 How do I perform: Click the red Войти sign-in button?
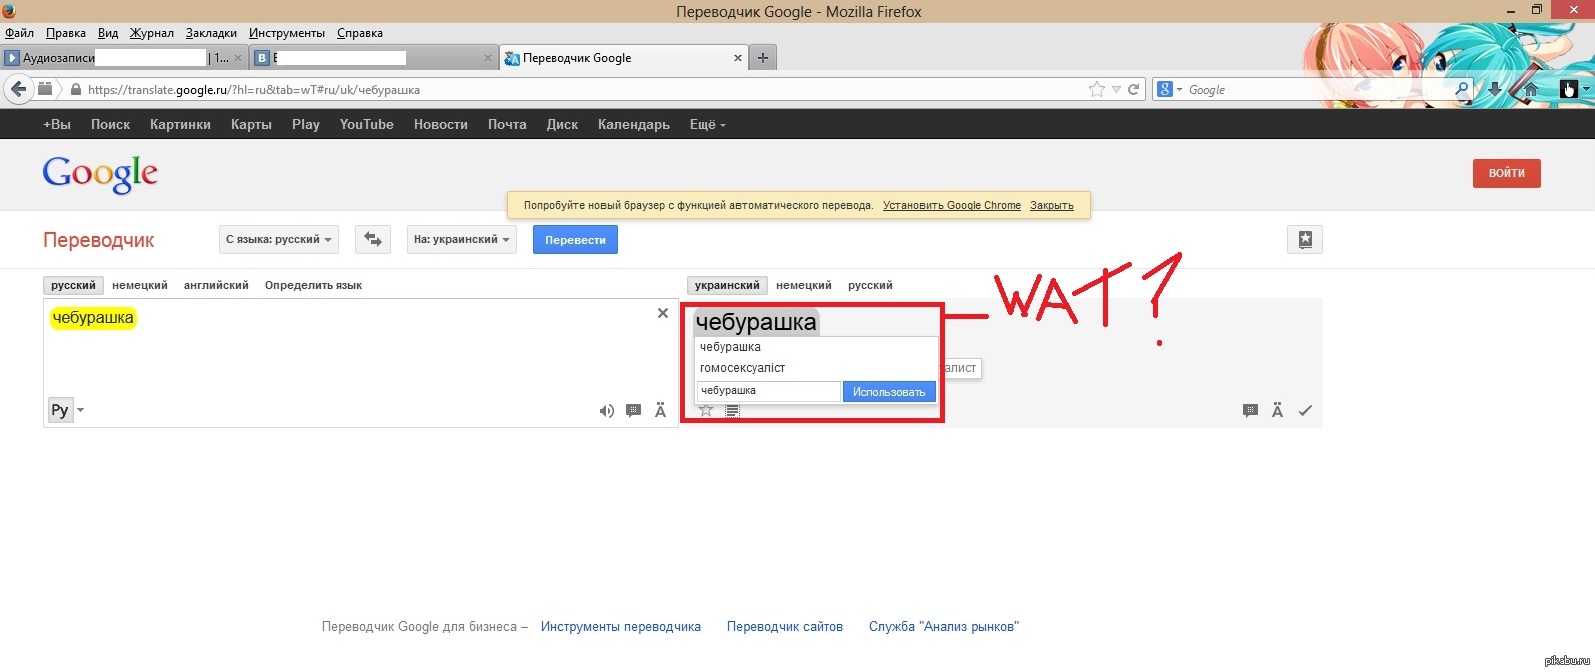(x=1506, y=173)
